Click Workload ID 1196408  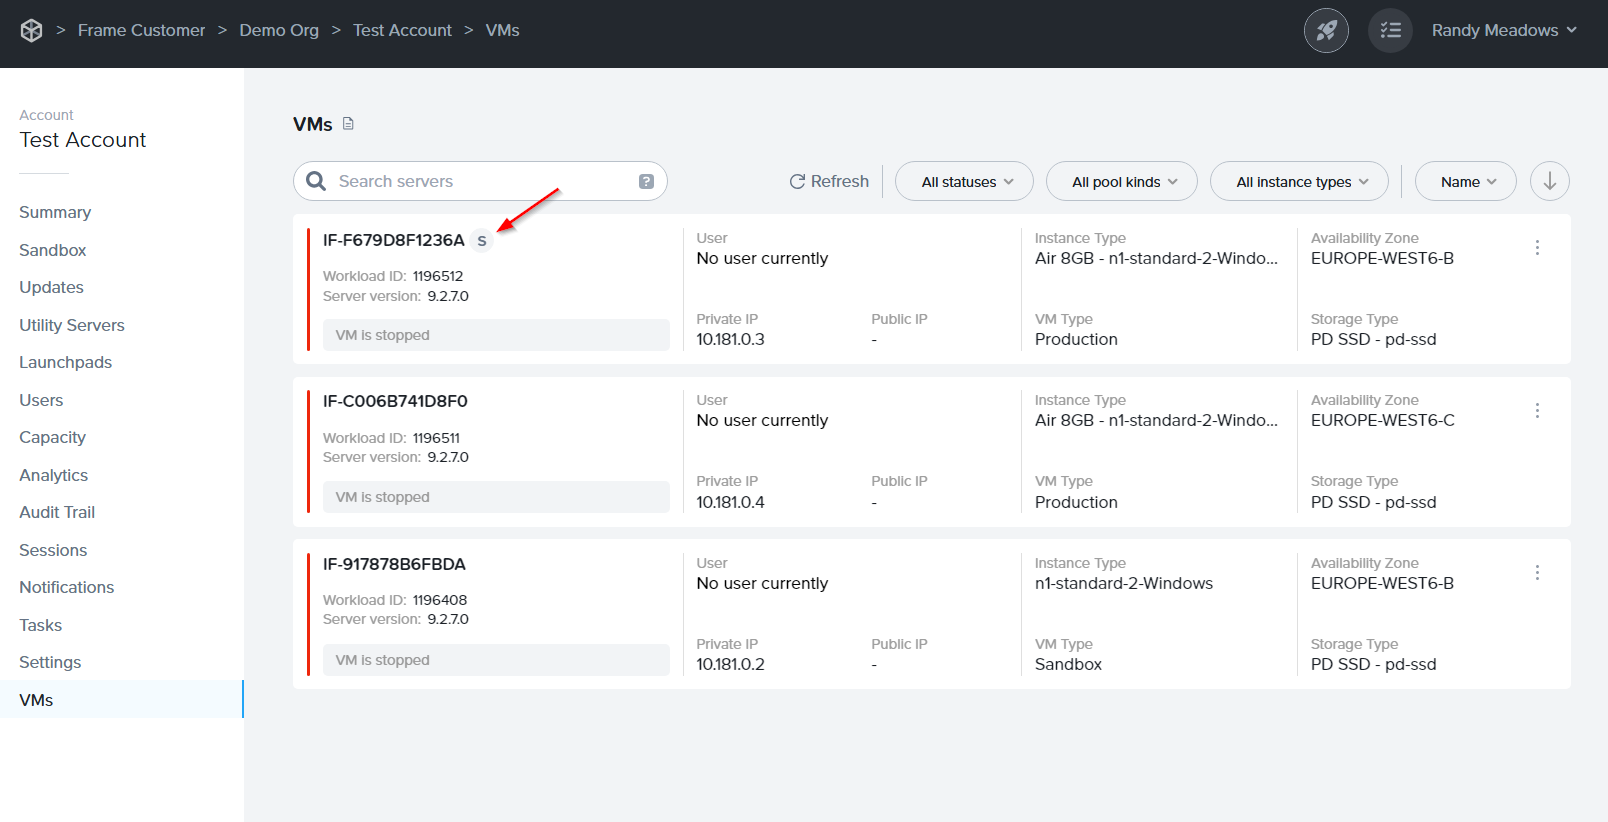coord(440,600)
